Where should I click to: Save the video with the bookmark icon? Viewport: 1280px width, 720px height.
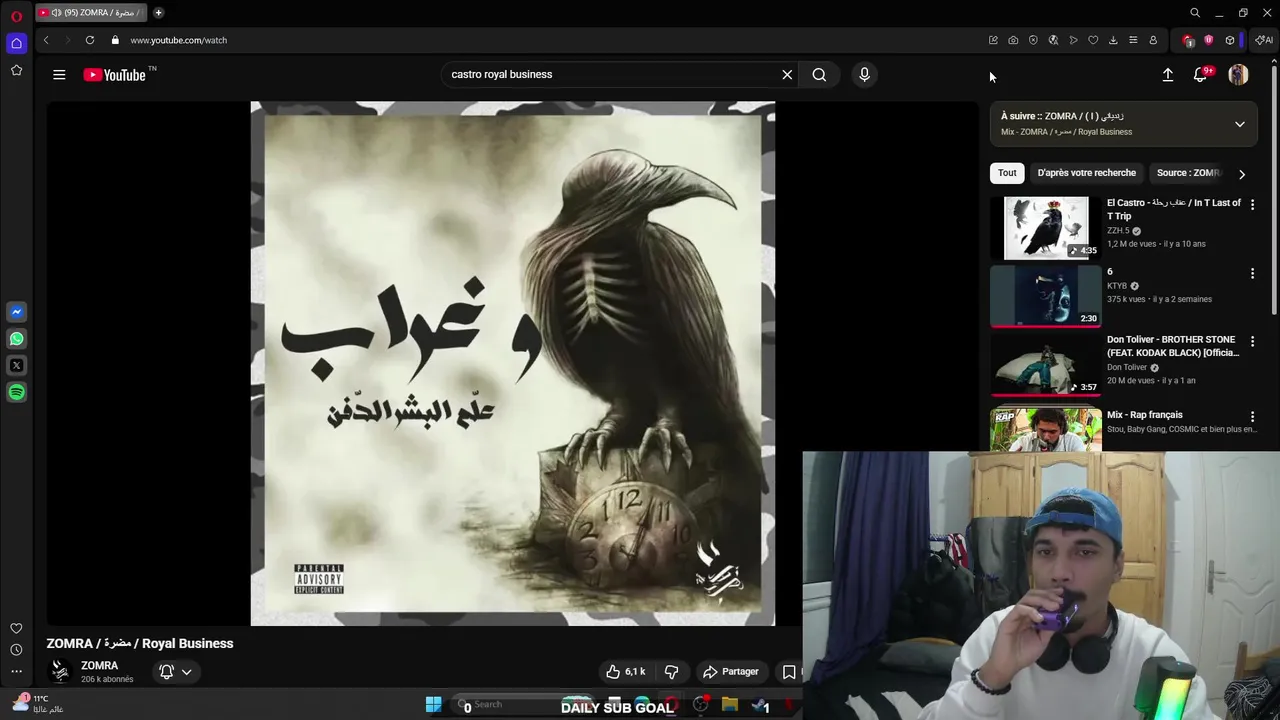click(789, 672)
